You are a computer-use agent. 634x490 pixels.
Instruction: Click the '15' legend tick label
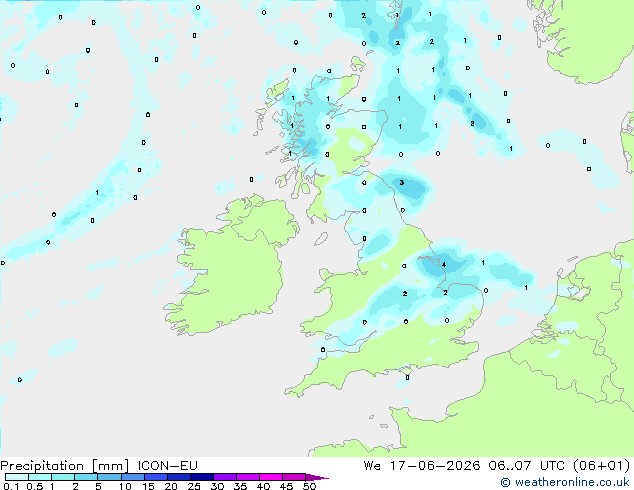[x=148, y=486]
